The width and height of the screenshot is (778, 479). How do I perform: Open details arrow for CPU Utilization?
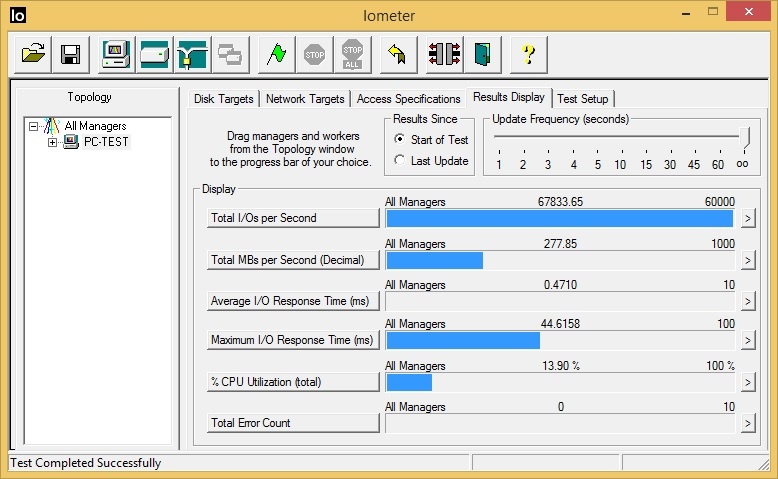(748, 382)
